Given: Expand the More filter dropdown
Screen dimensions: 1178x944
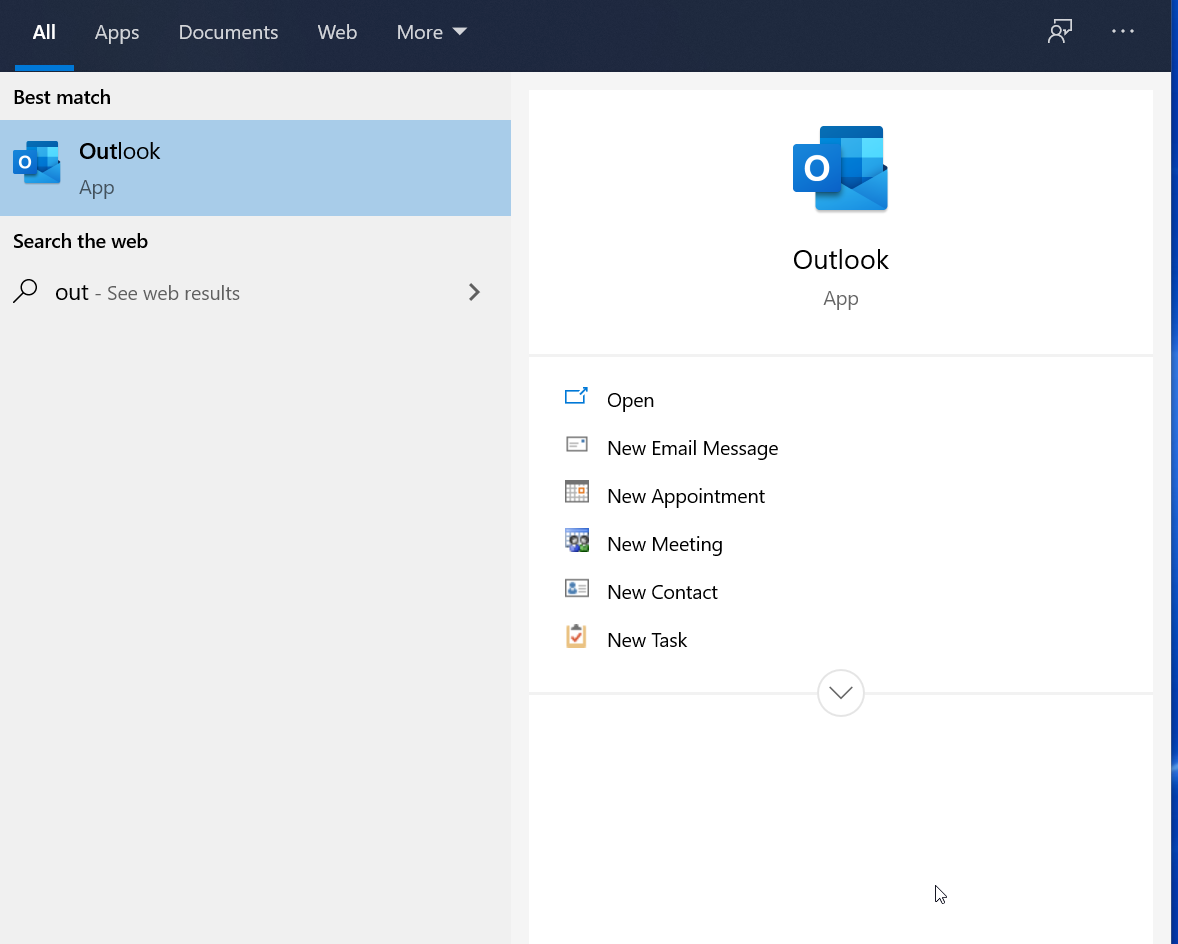Looking at the screenshot, I should coord(431,32).
